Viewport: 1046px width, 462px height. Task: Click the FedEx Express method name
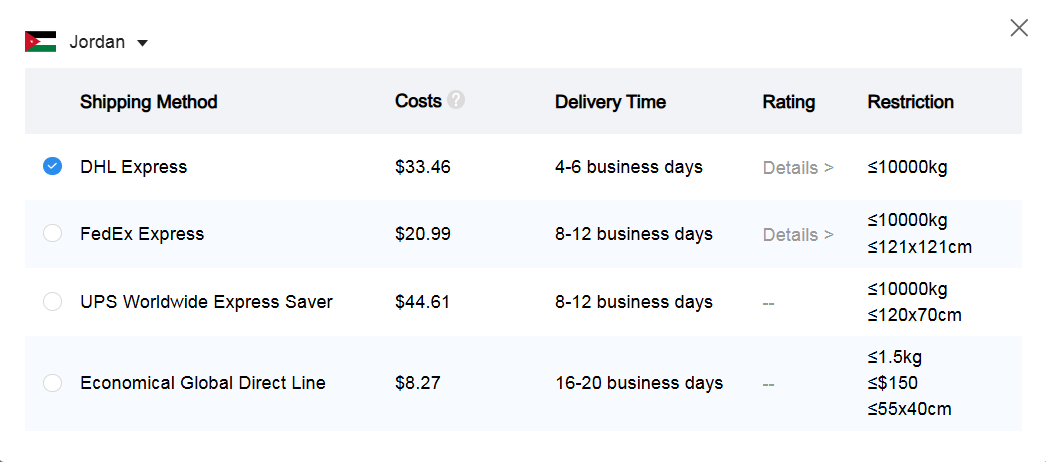pyautogui.click(x=142, y=234)
